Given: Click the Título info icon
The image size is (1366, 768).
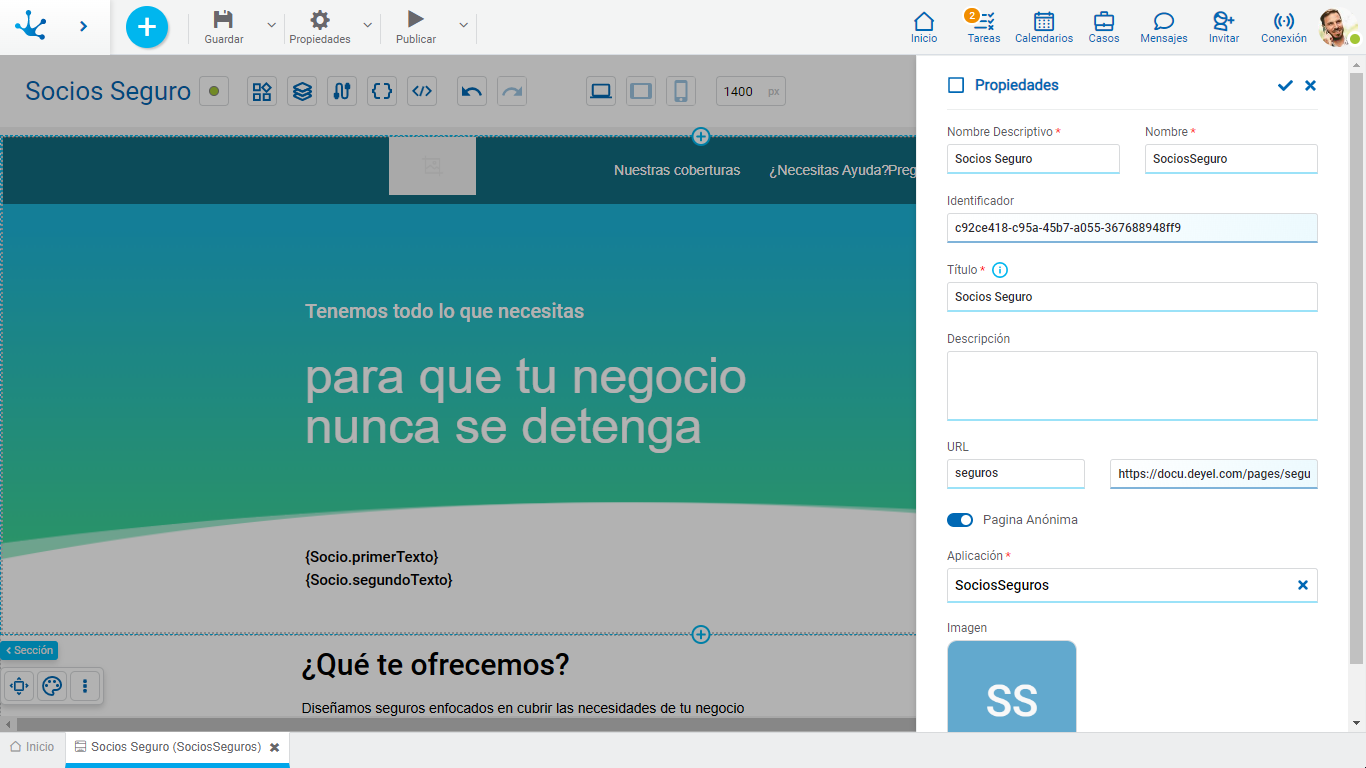Looking at the screenshot, I should coord(1000,270).
